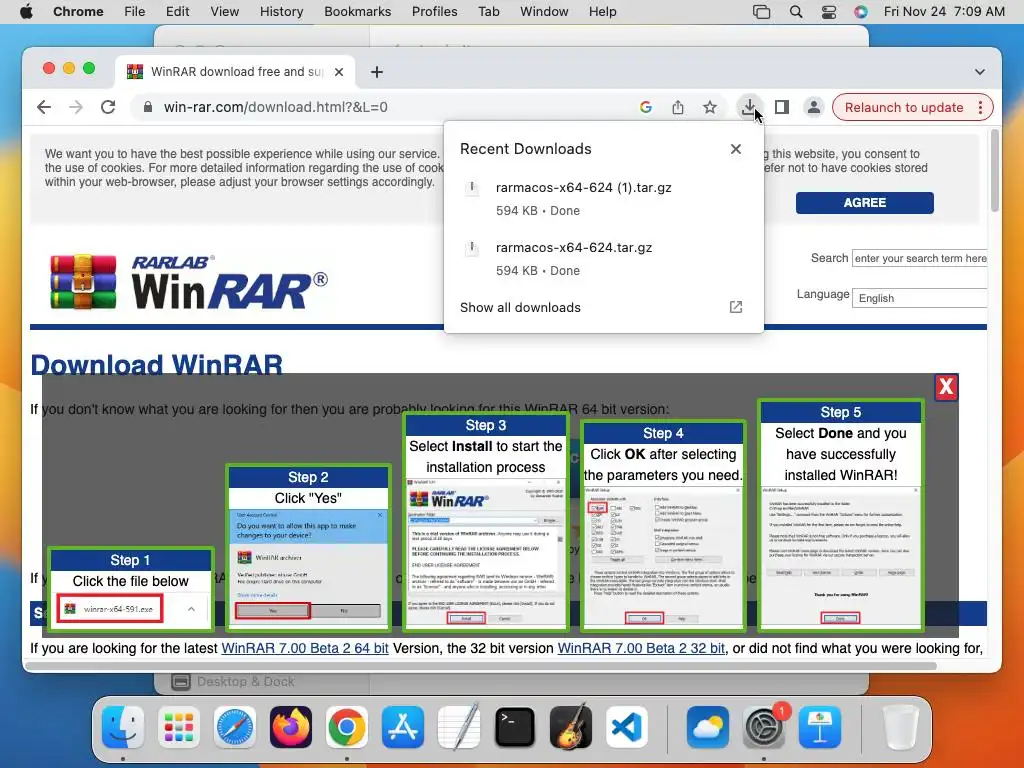
Task: Click the Step 5 Done screenshot thumbnail
Action: pyautogui.click(x=840, y=557)
